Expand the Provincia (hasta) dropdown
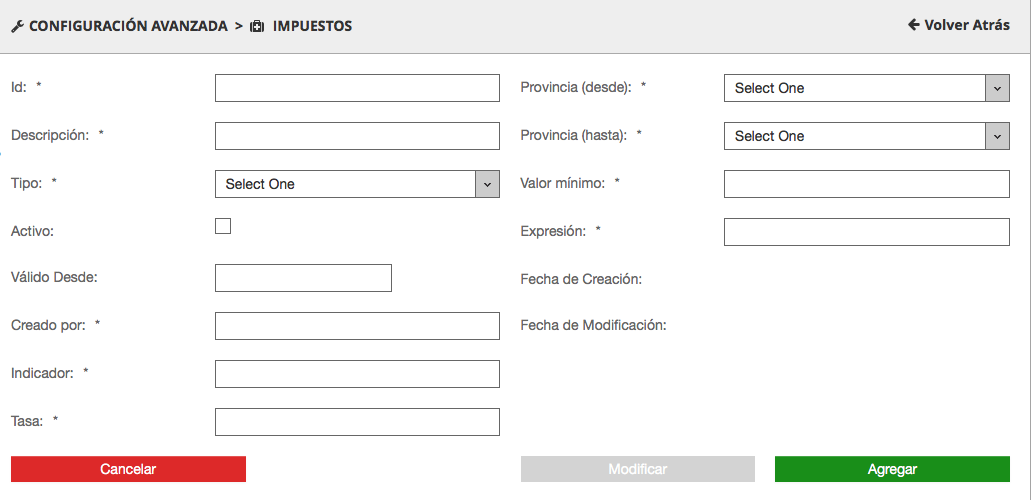Image resolution: width=1031 pixels, height=500 pixels. [x=866, y=136]
